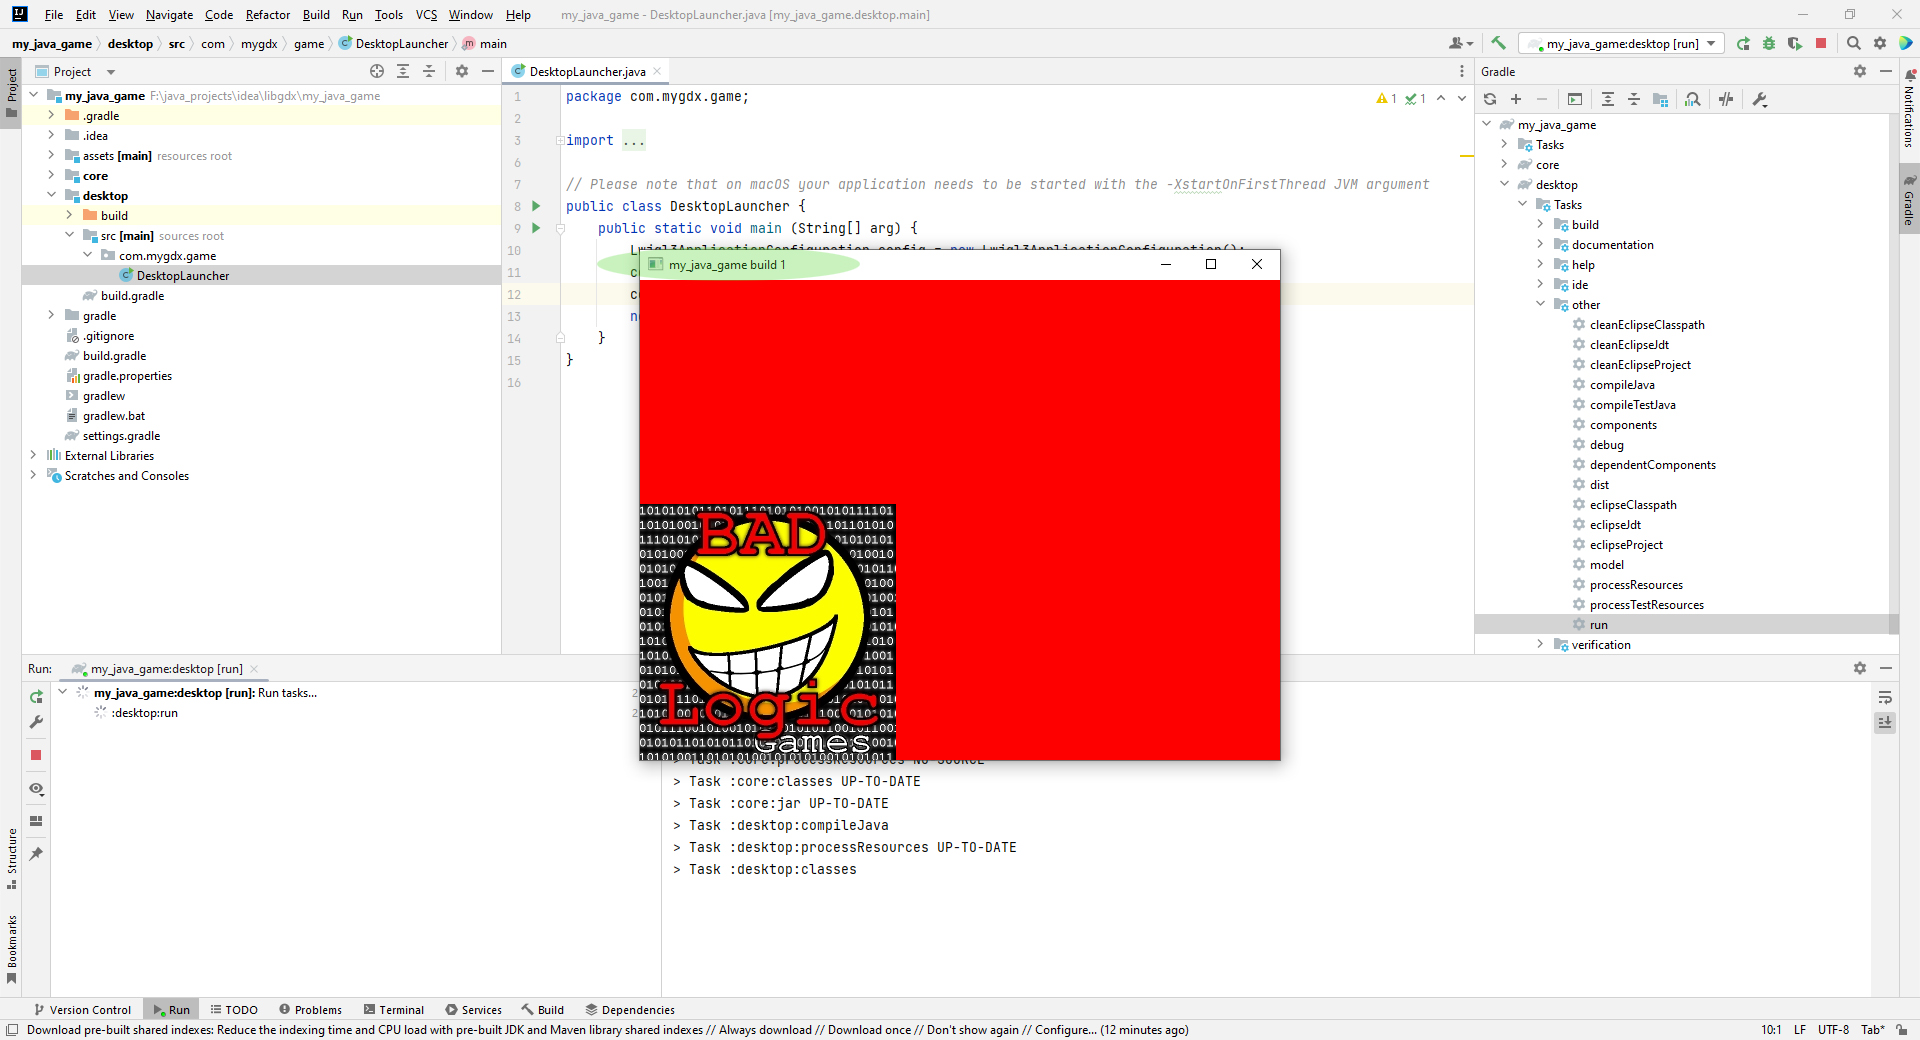This screenshot has width=1920, height=1040.
Task: Collapse the desktop module in Project tree
Action: tap(51, 195)
